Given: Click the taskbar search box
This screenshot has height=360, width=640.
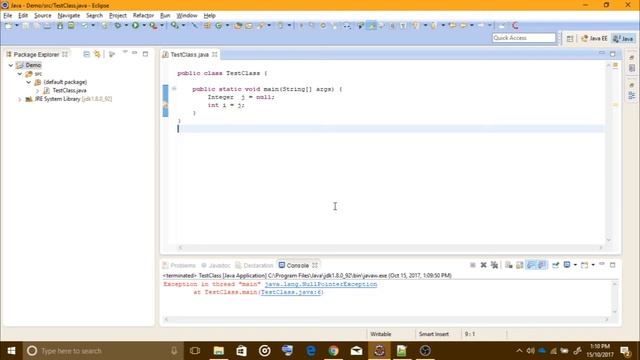Looking at the screenshot, I should pyautogui.click(x=102, y=351).
